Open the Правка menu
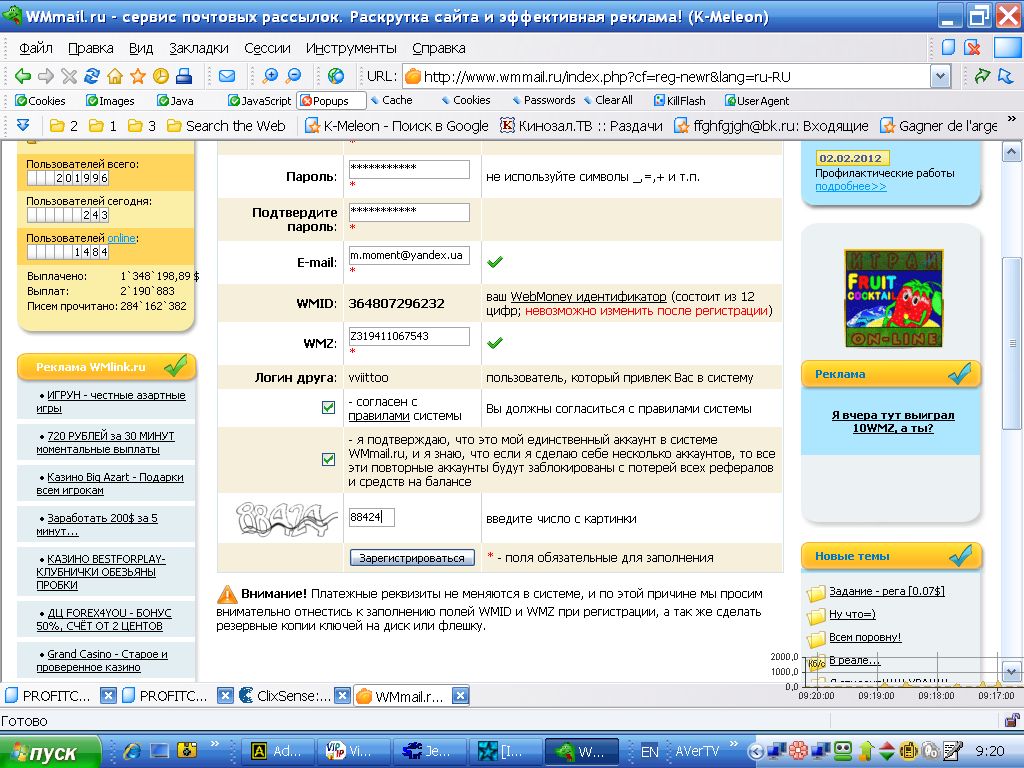This screenshot has height=768, width=1024. (91, 48)
